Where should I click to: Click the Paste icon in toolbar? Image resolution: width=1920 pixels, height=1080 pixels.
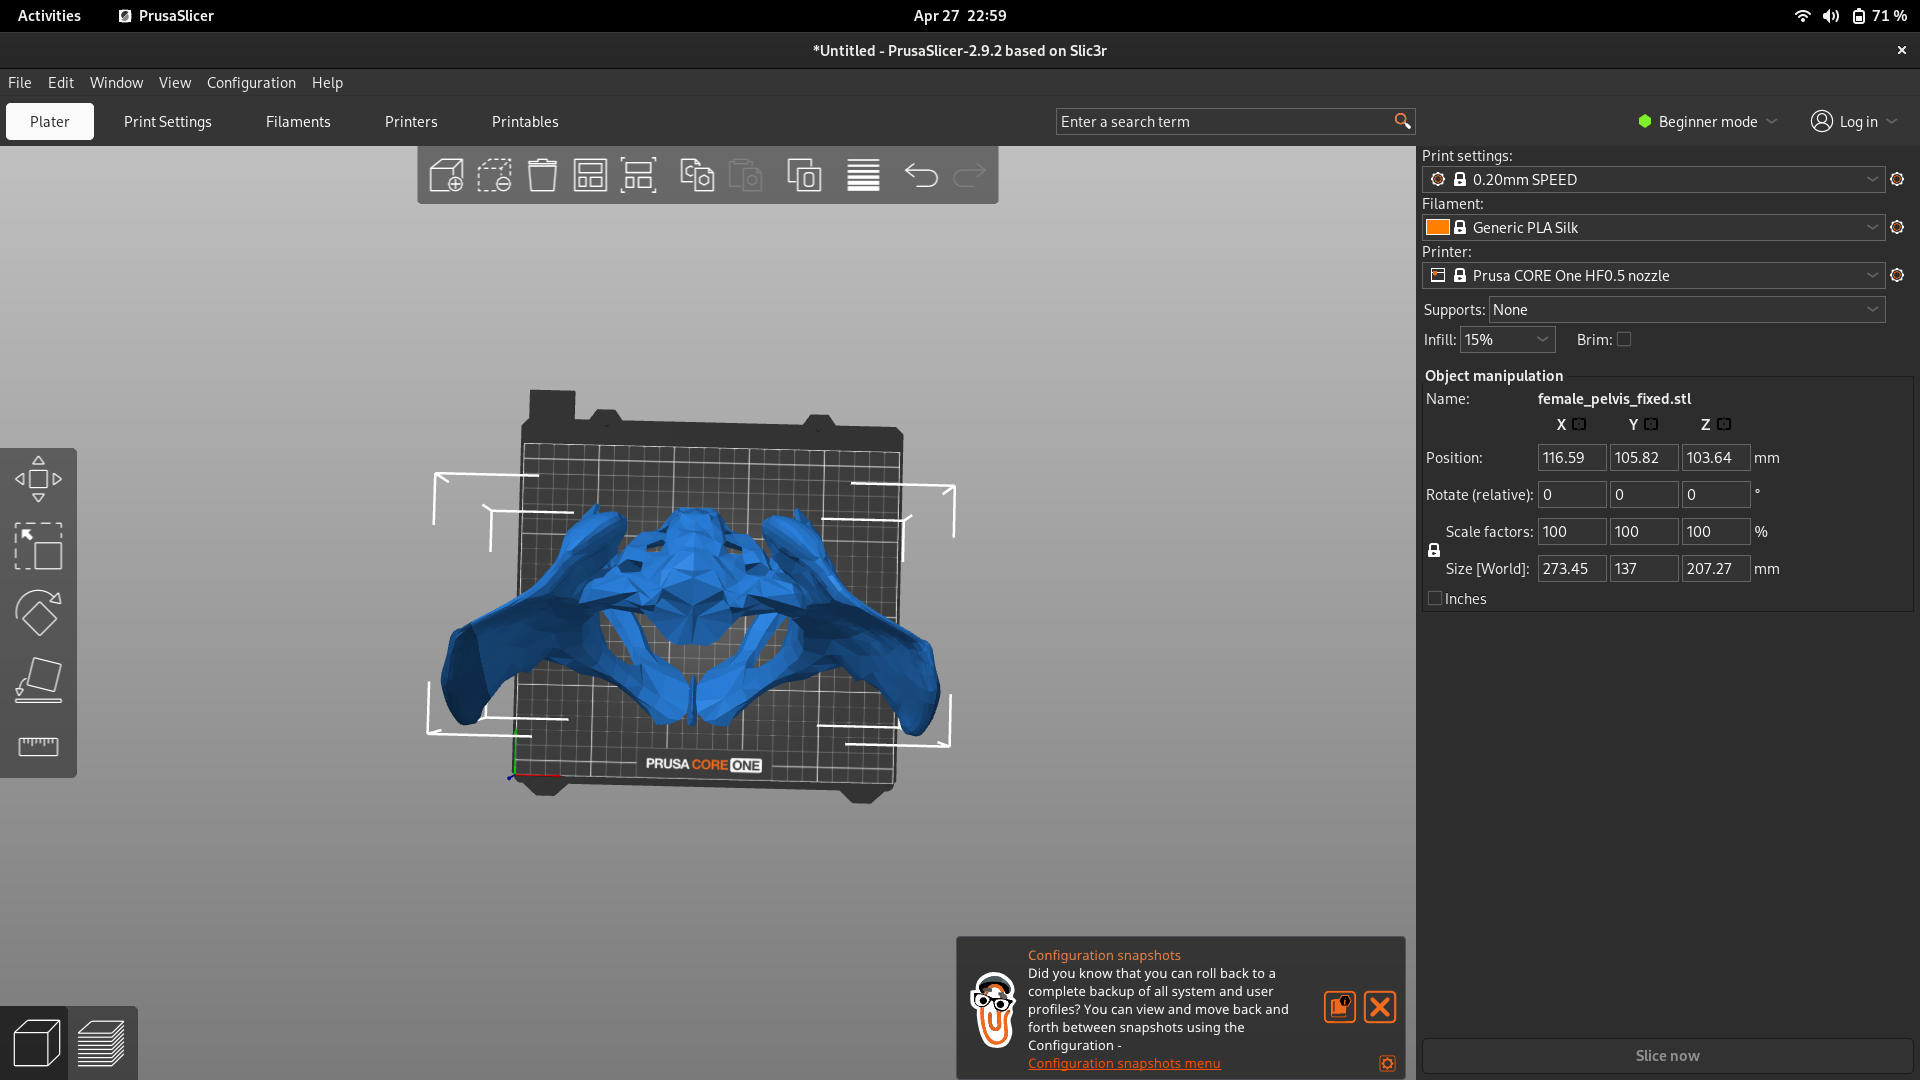pyautogui.click(x=745, y=175)
